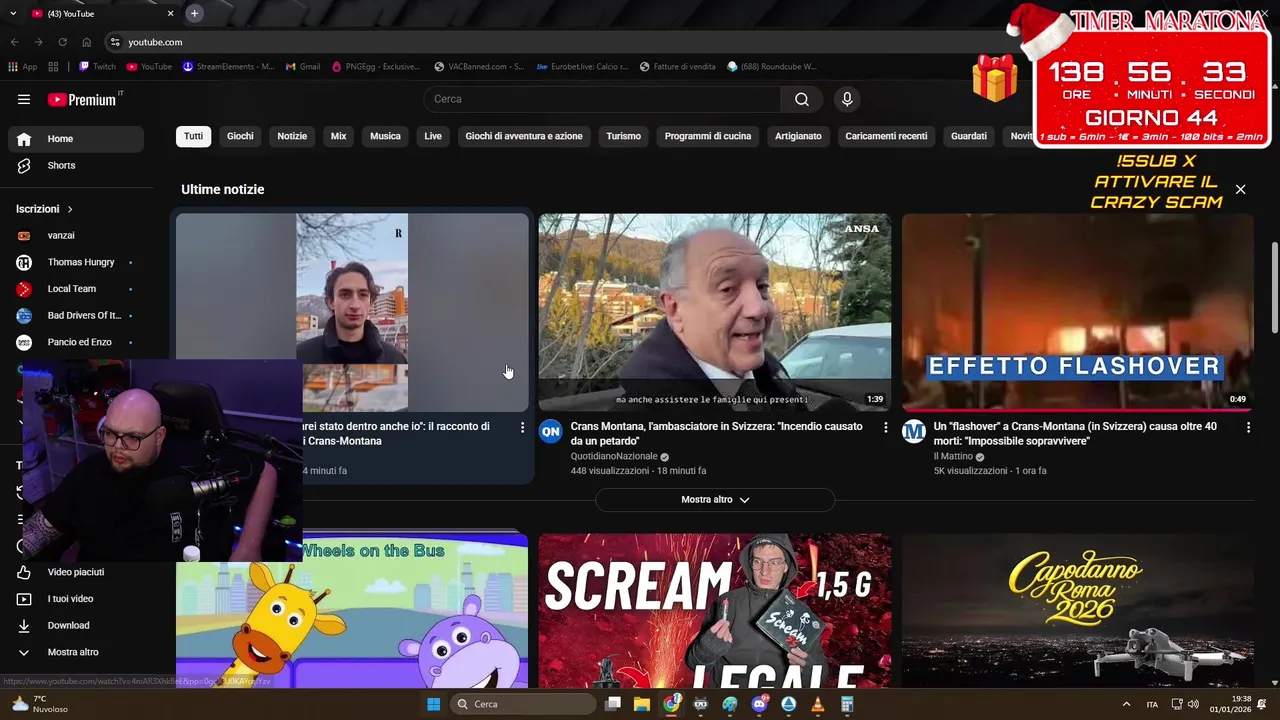Viewport: 1280px width, 720px height.
Task: Open VLC from the taskbar
Action: pos(818,704)
